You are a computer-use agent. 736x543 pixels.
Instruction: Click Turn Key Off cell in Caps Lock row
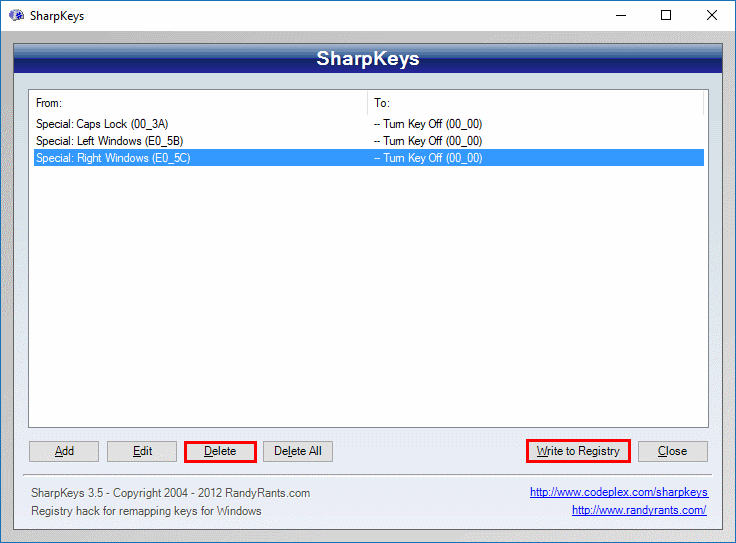[428, 124]
